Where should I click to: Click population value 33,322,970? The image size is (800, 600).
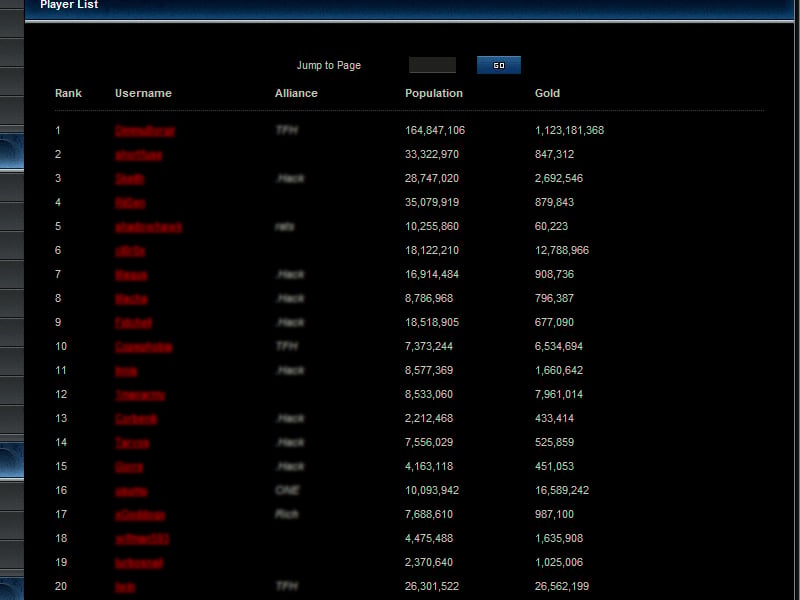[x=432, y=154]
